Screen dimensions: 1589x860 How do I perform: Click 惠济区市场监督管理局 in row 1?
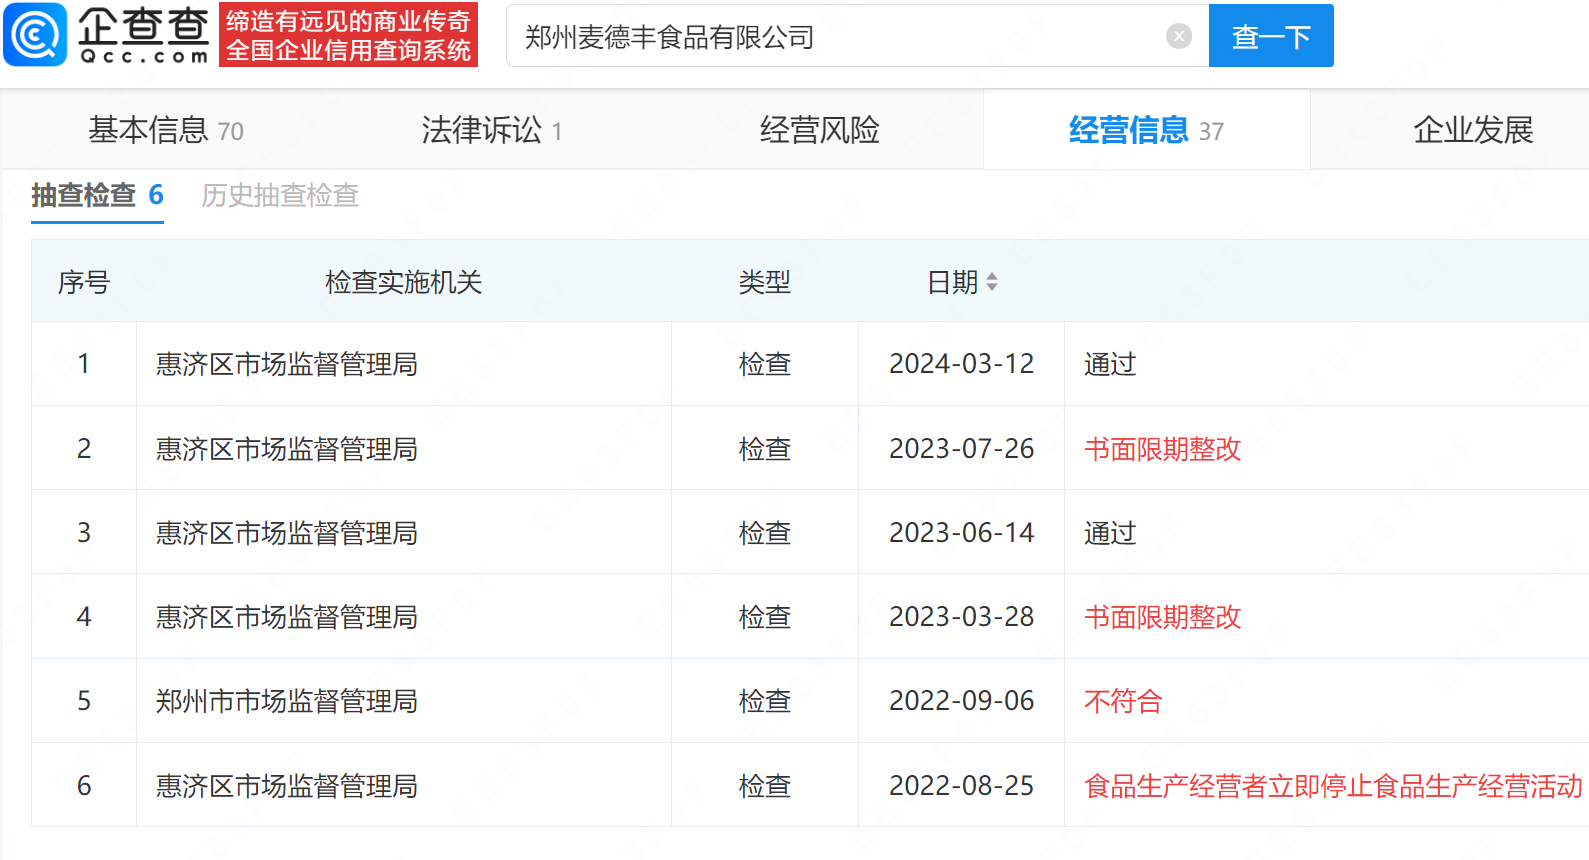point(286,364)
